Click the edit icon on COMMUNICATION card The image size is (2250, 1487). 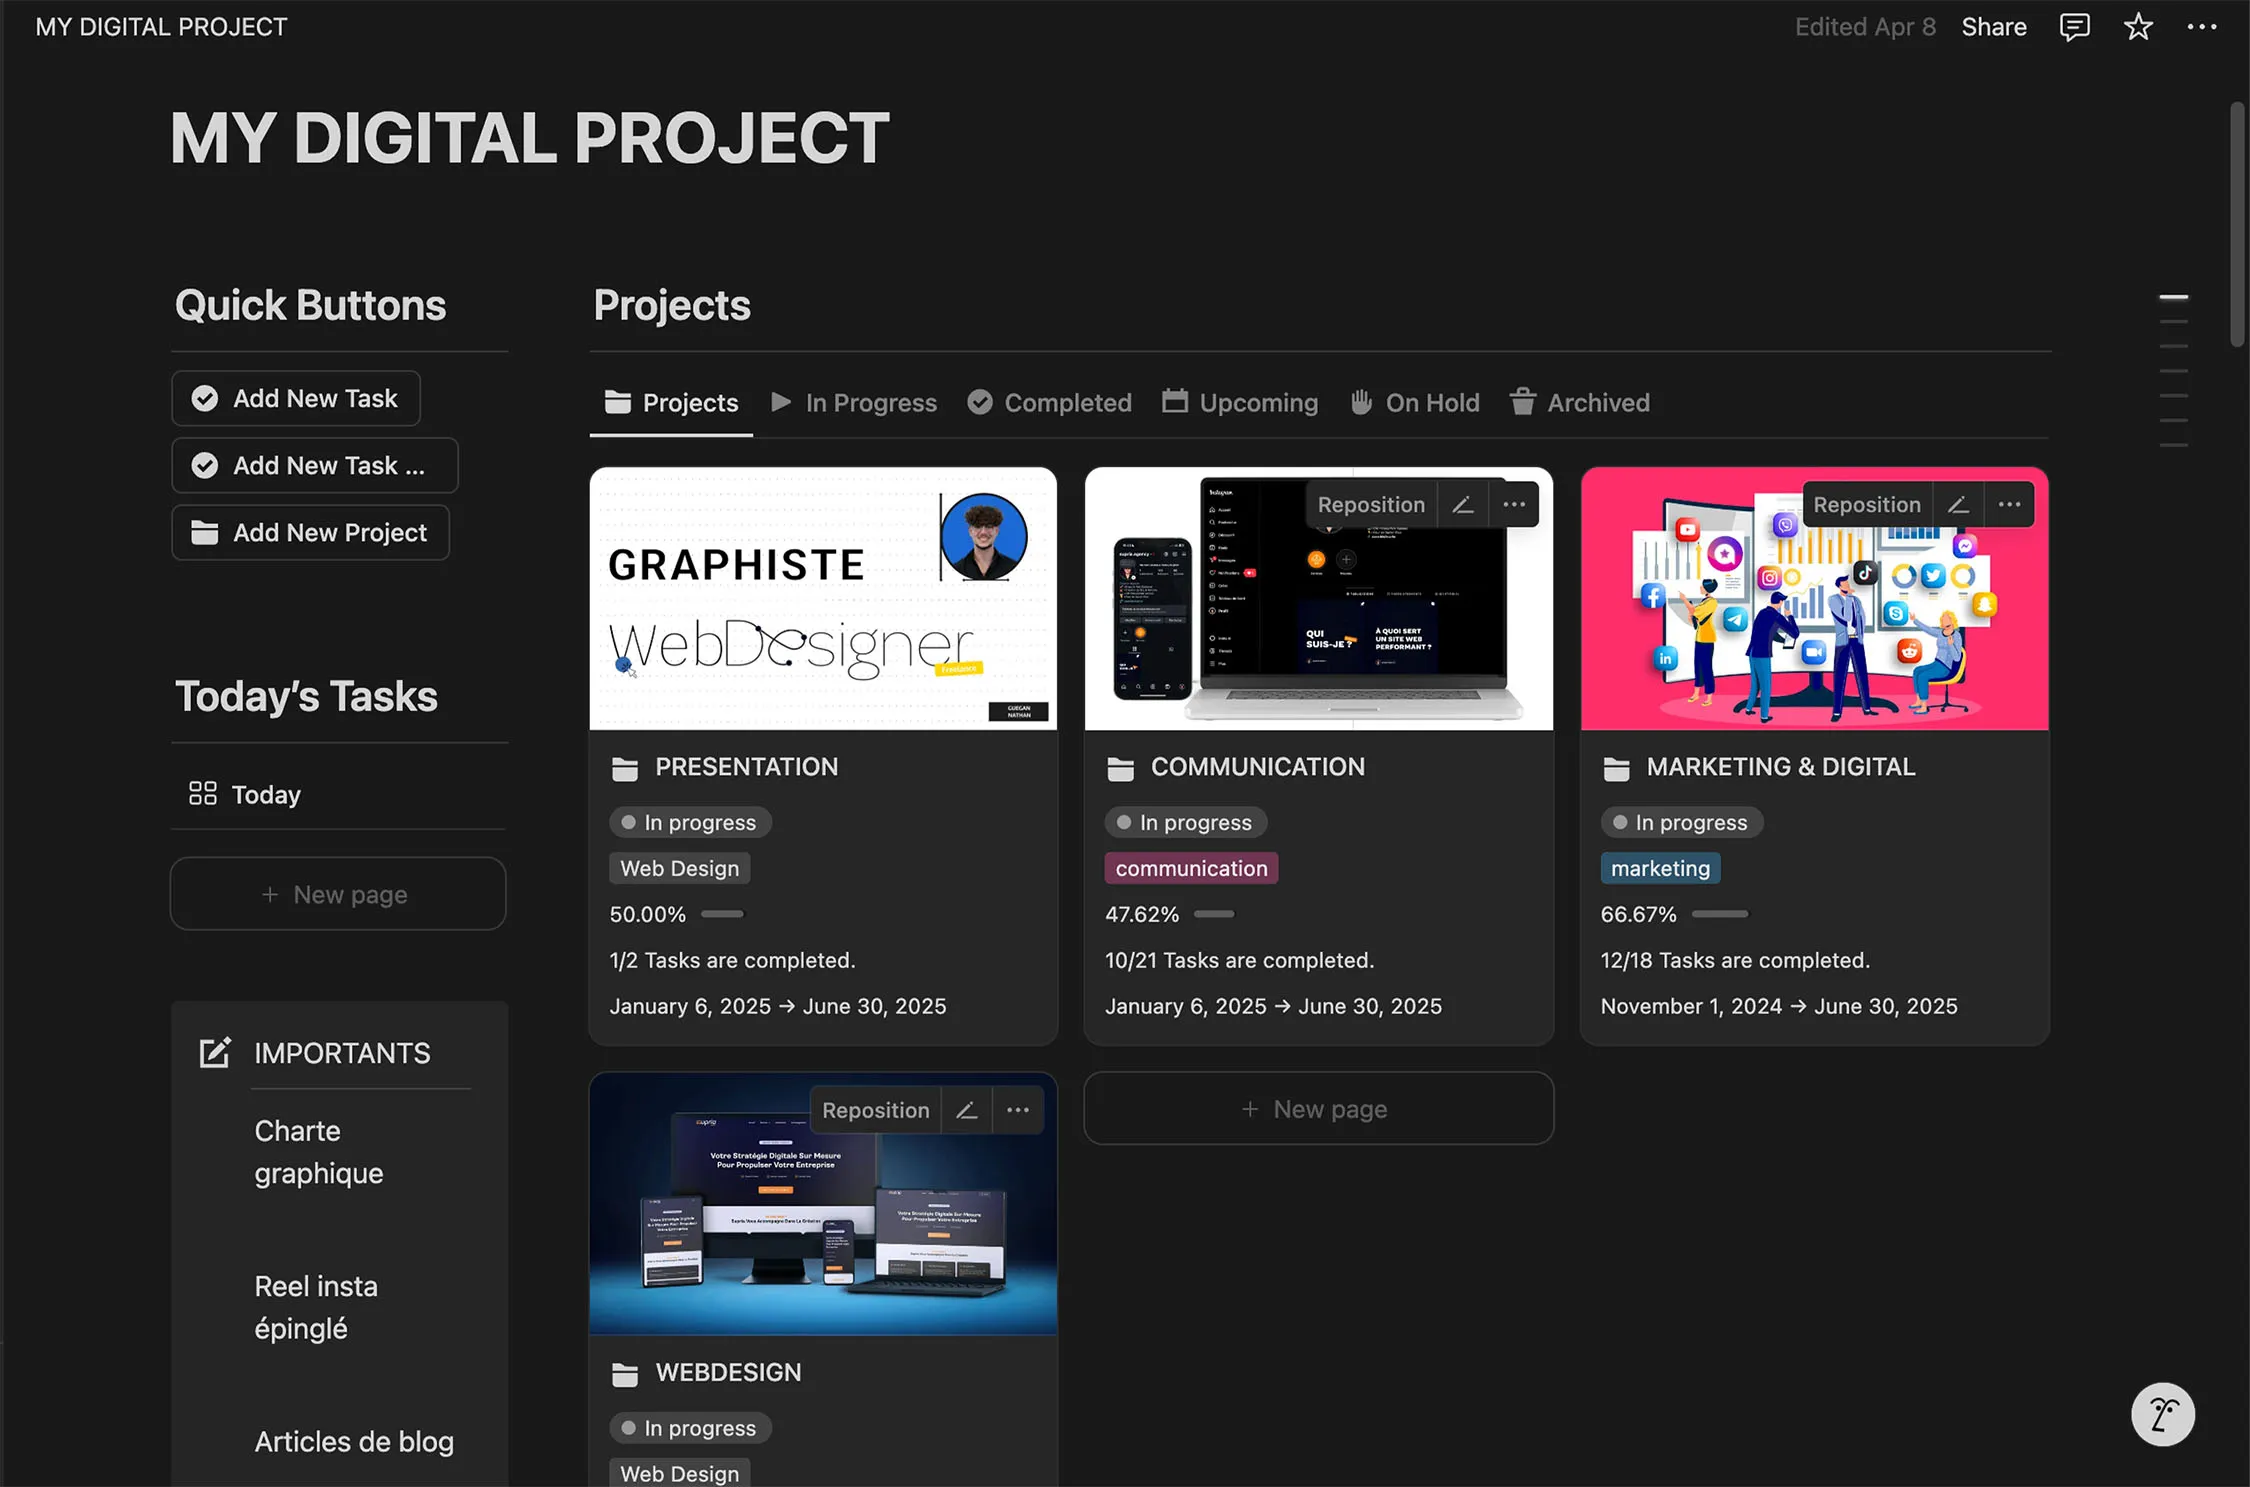1463,505
